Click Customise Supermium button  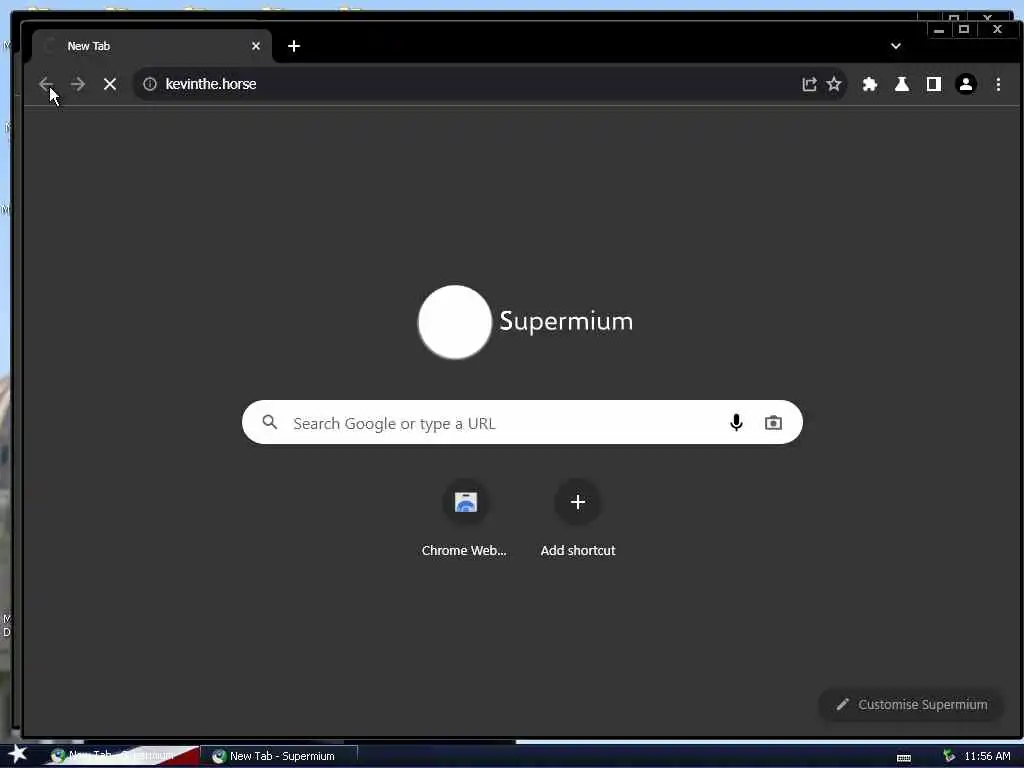point(912,705)
